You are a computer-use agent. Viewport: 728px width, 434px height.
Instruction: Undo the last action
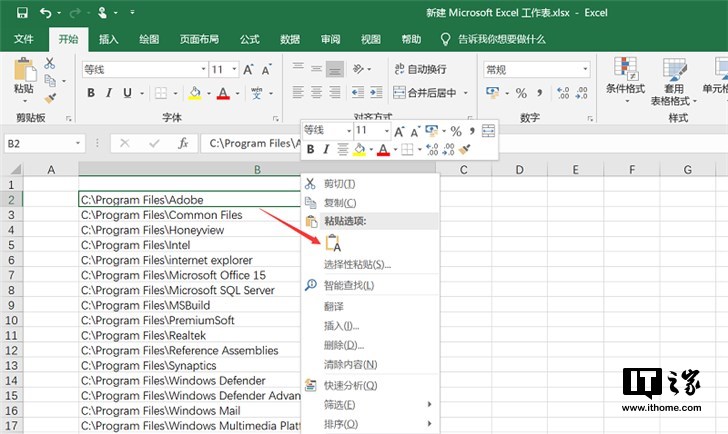click(x=46, y=13)
